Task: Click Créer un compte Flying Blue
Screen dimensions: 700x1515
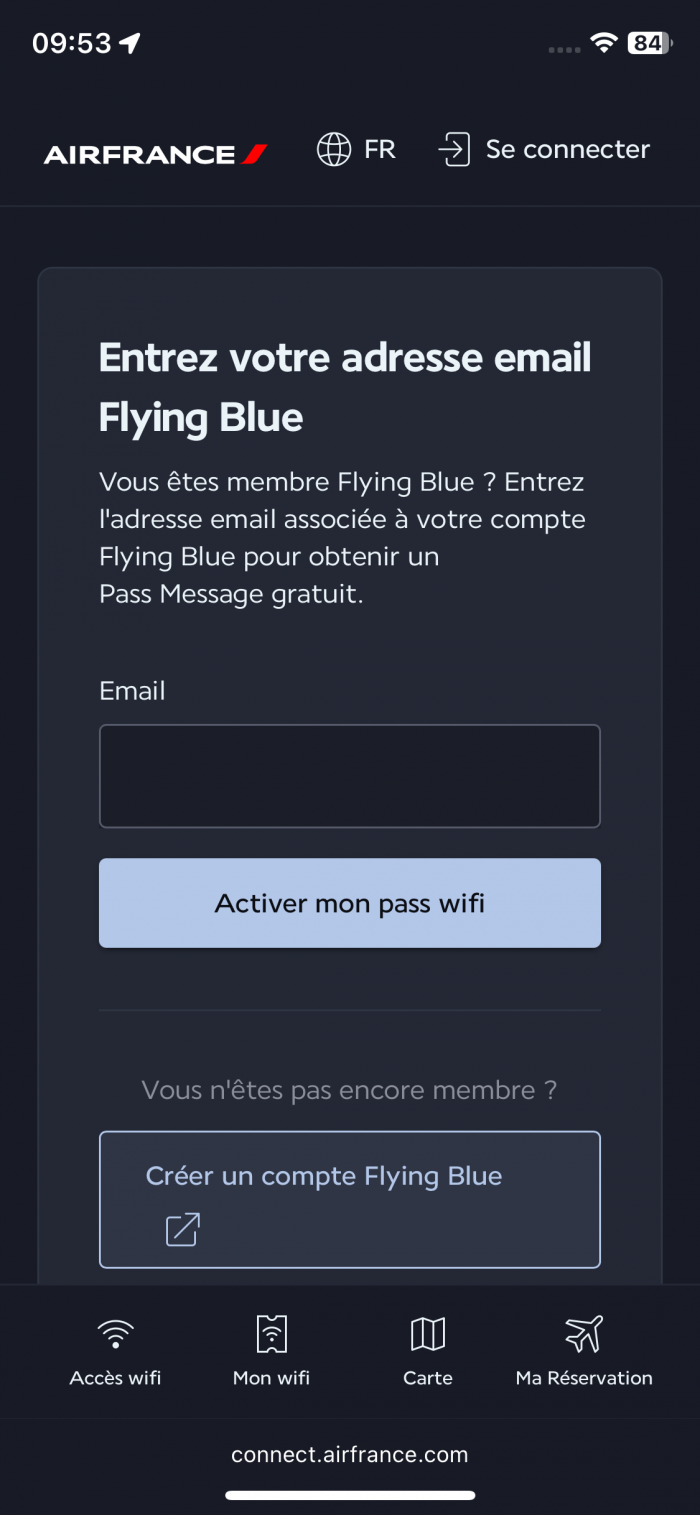Action: pos(324,1176)
